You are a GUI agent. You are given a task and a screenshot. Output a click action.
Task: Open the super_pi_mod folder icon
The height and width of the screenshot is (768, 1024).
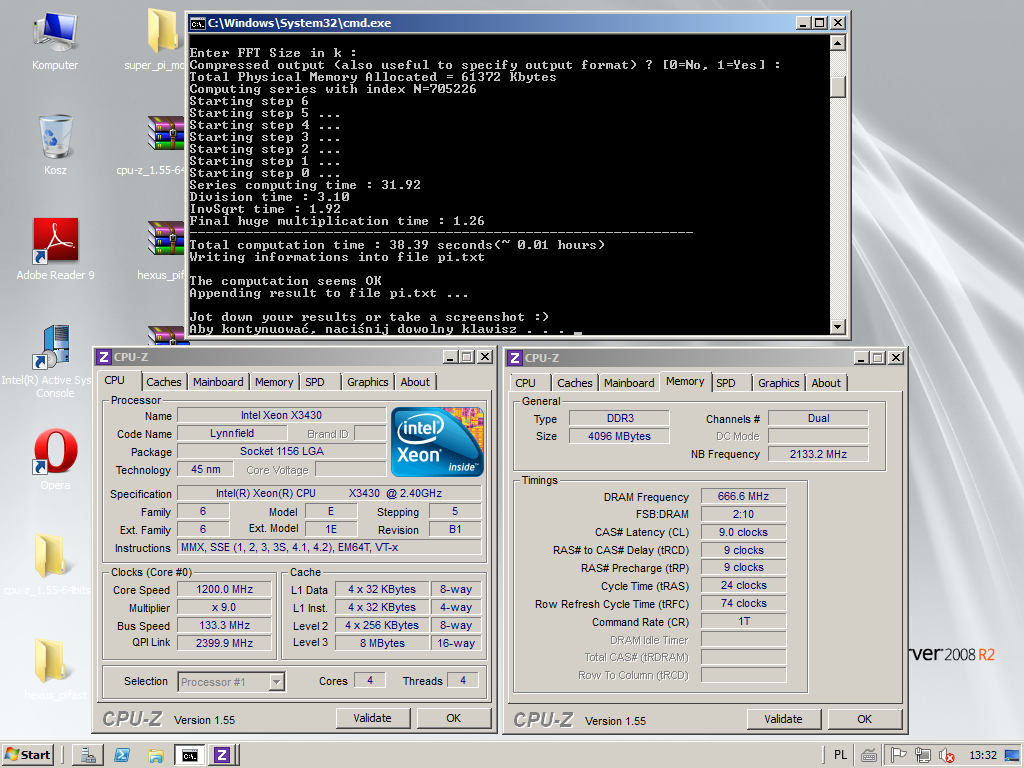click(x=162, y=39)
